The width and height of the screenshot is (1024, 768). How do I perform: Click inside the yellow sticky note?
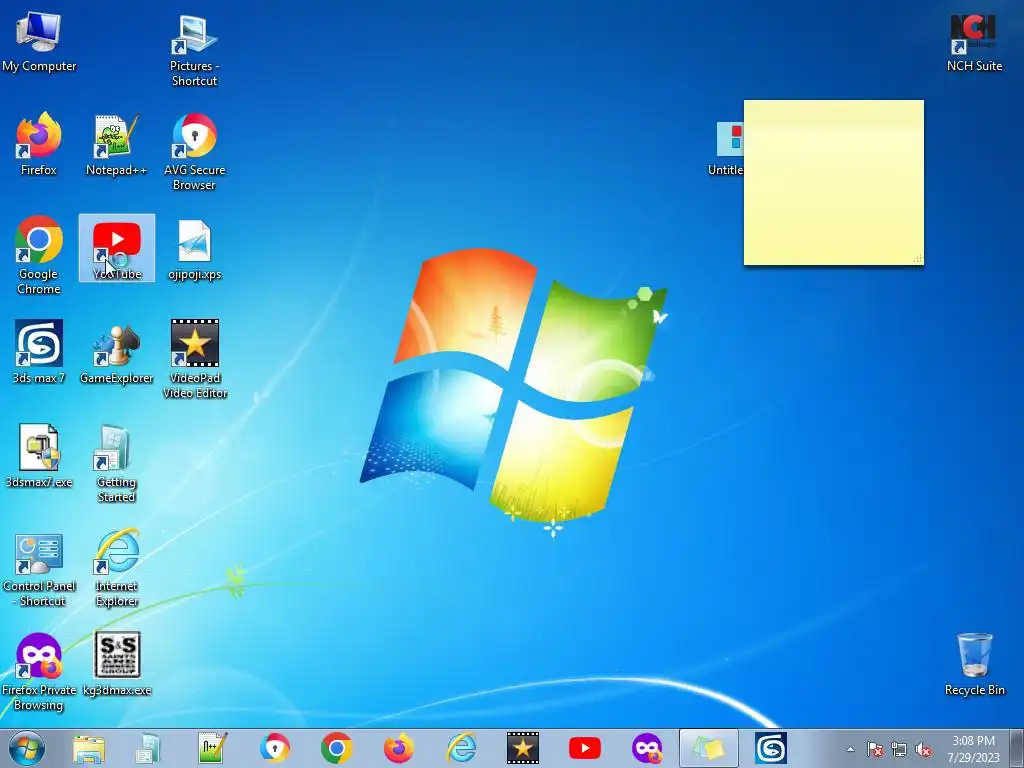[x=833, y=183]
